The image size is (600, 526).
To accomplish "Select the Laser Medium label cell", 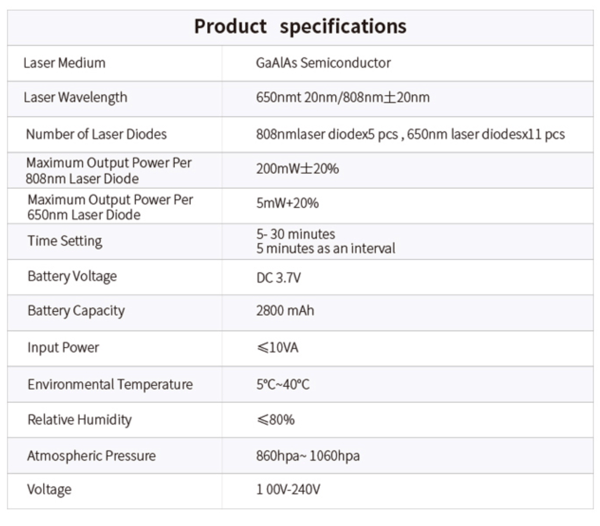I will [64, 63].
